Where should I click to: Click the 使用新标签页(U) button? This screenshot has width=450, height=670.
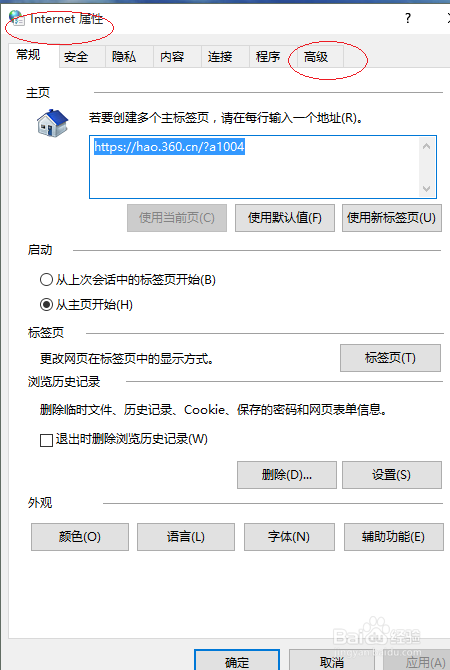pyautogui.click(x=391, y=218)
